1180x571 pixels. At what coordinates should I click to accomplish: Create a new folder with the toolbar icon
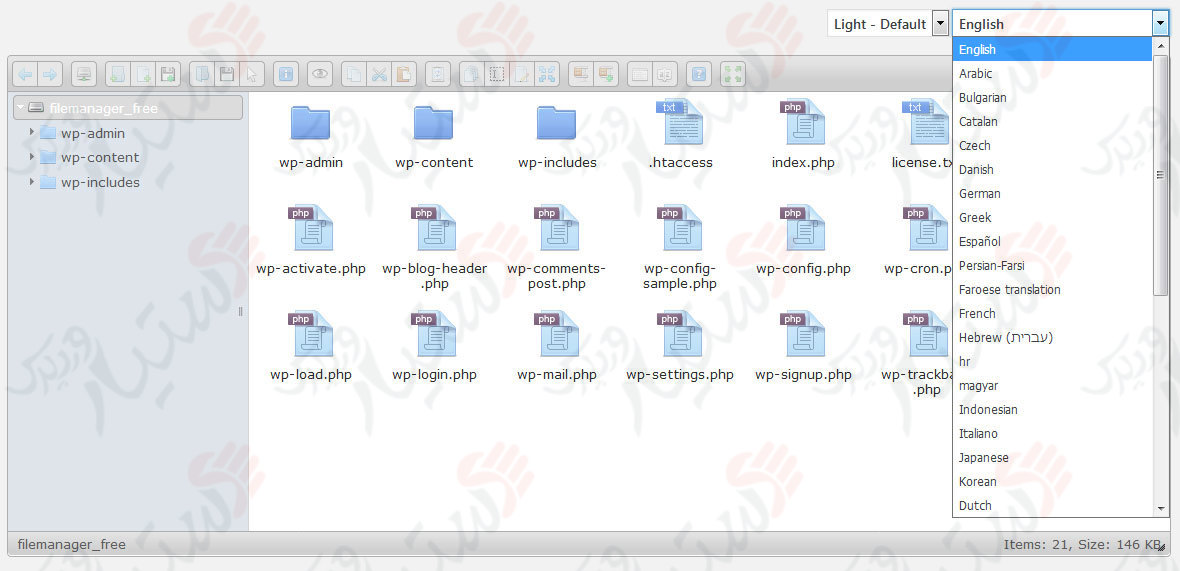[117, 74]
